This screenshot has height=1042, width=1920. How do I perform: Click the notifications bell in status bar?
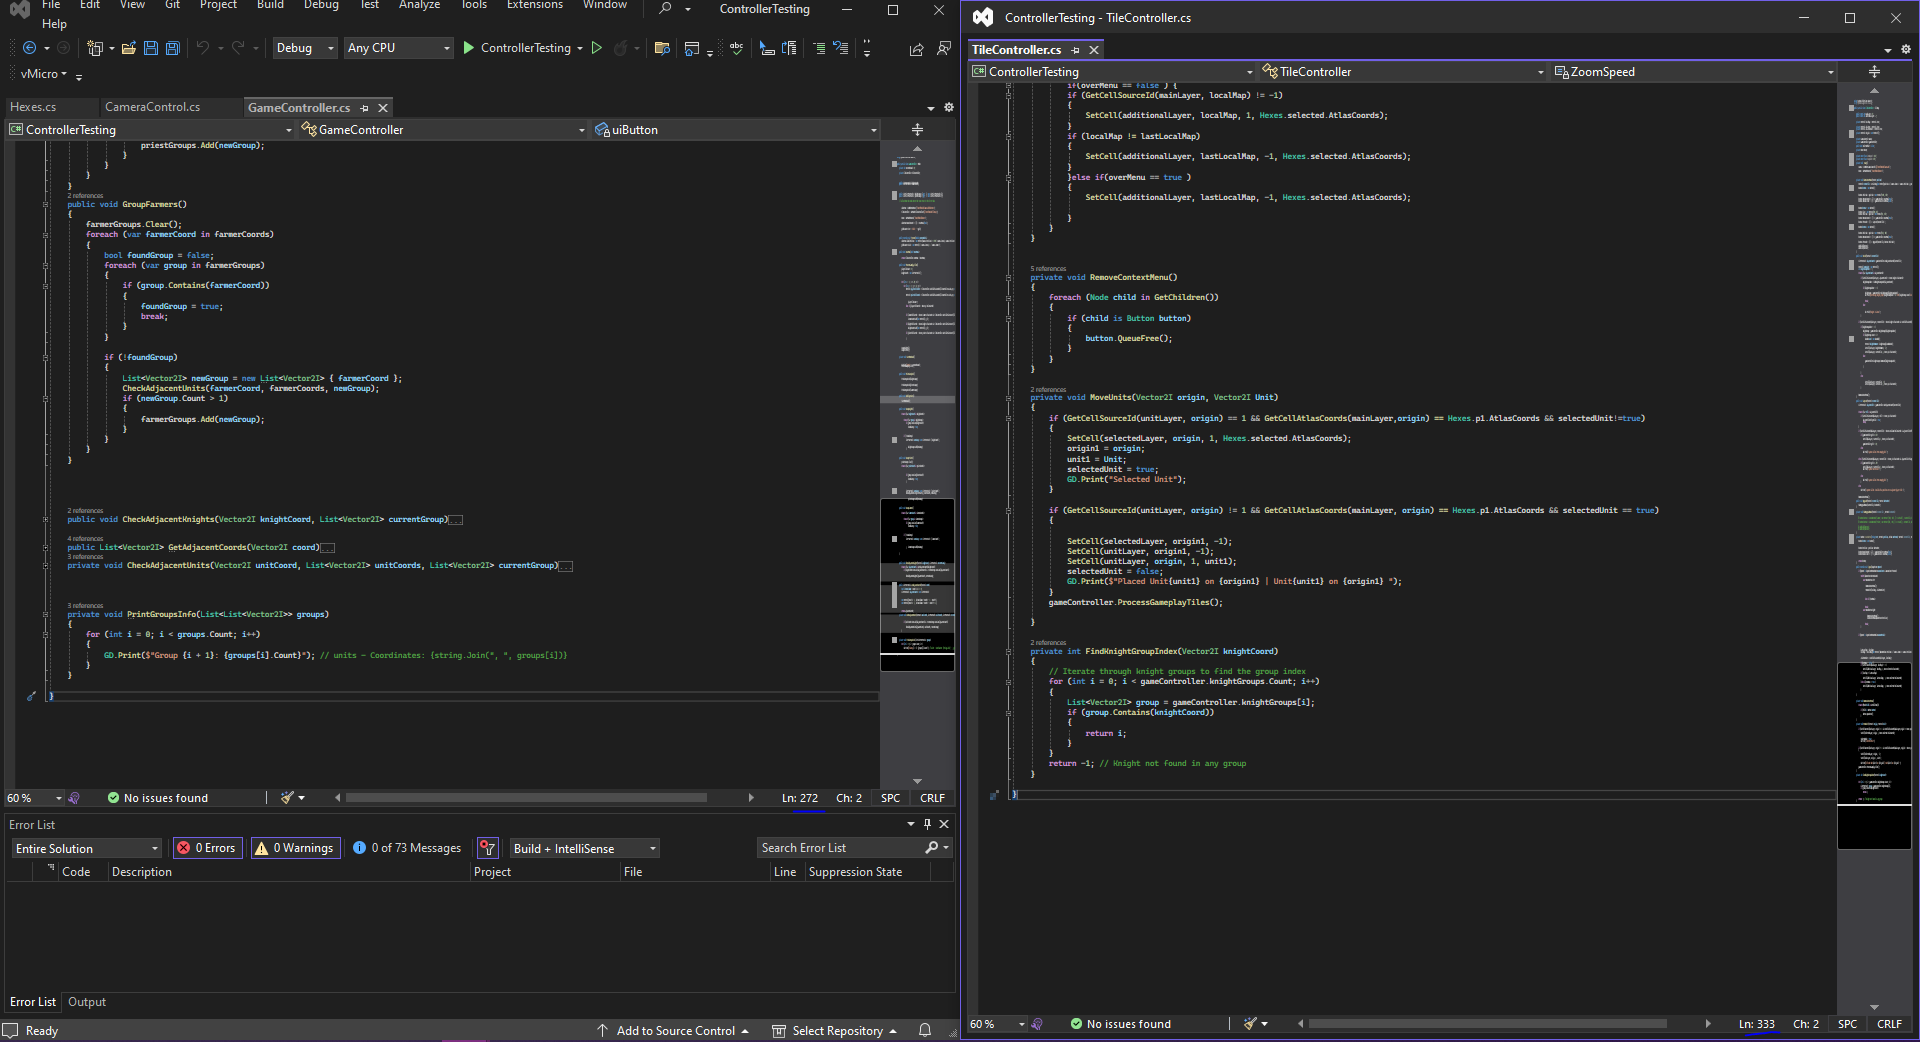925,1031
